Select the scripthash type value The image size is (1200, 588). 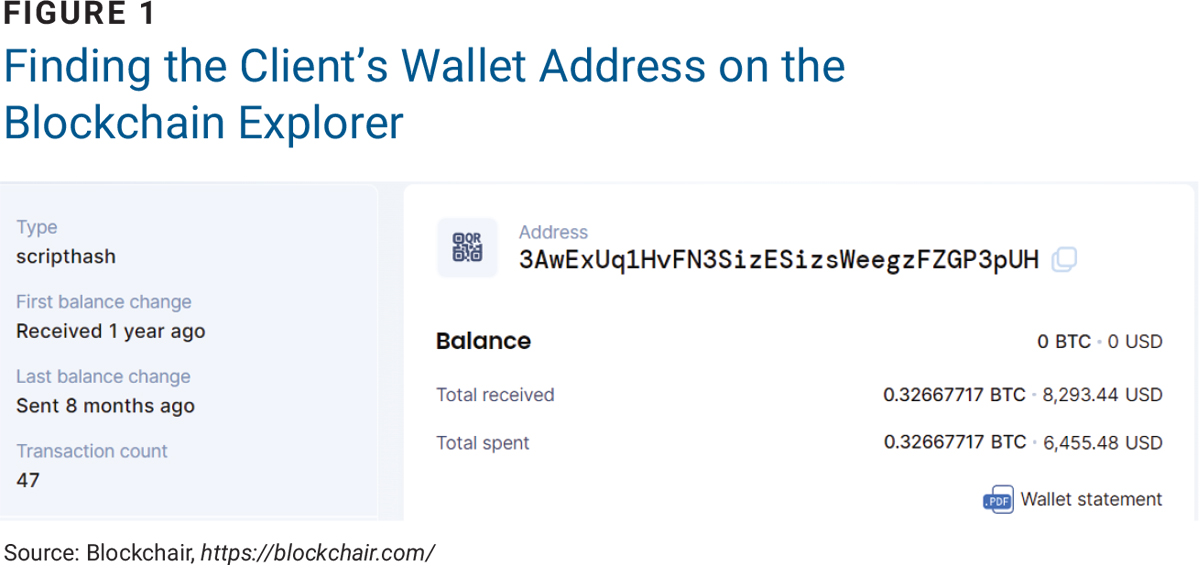pyautogui.click(x=66, y=257)
